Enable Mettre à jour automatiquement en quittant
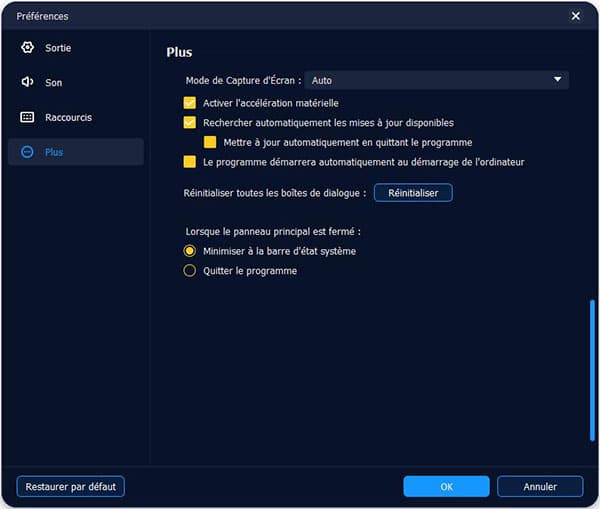600x509 pixels. 210,142
